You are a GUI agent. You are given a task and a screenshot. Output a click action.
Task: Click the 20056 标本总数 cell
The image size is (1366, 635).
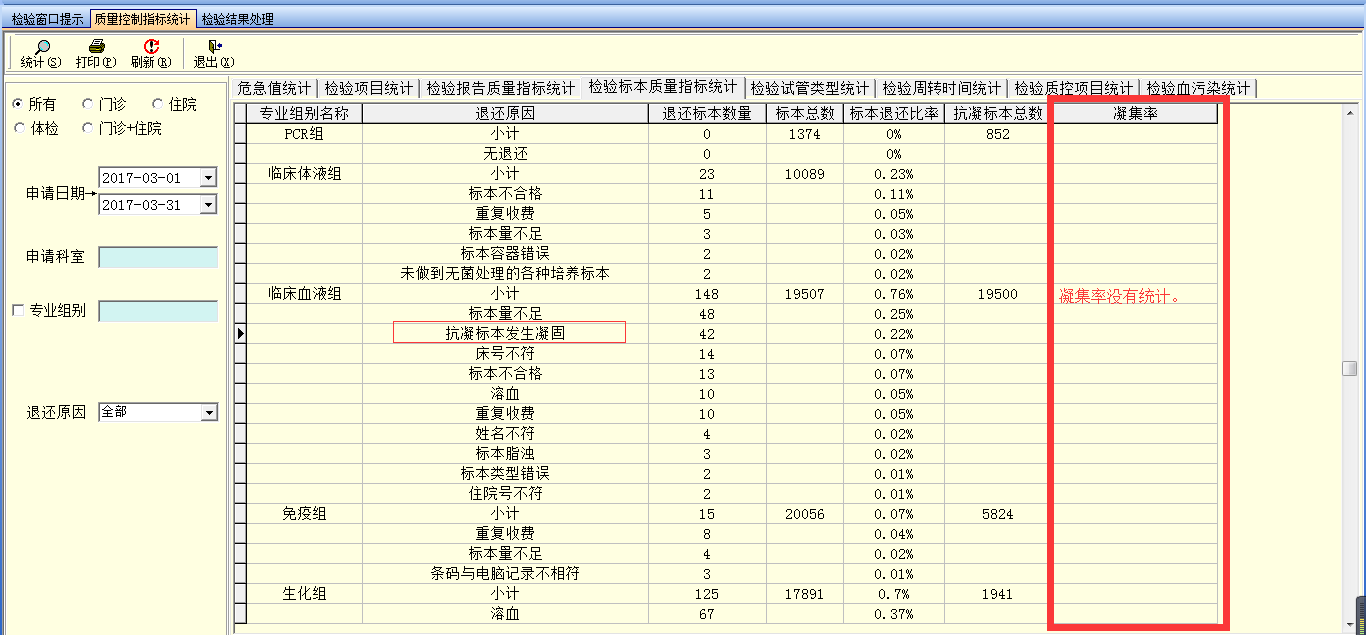[805, 514]
